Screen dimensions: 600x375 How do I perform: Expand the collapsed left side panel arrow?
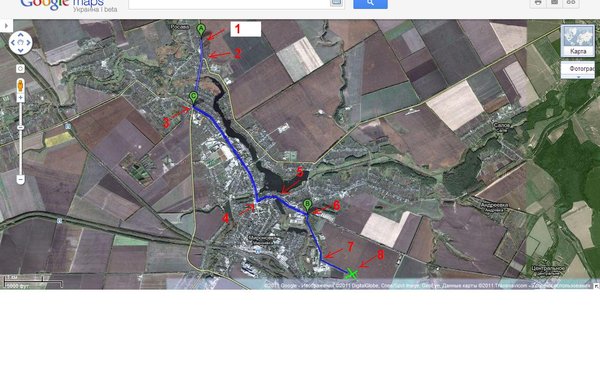pos(6,26)
